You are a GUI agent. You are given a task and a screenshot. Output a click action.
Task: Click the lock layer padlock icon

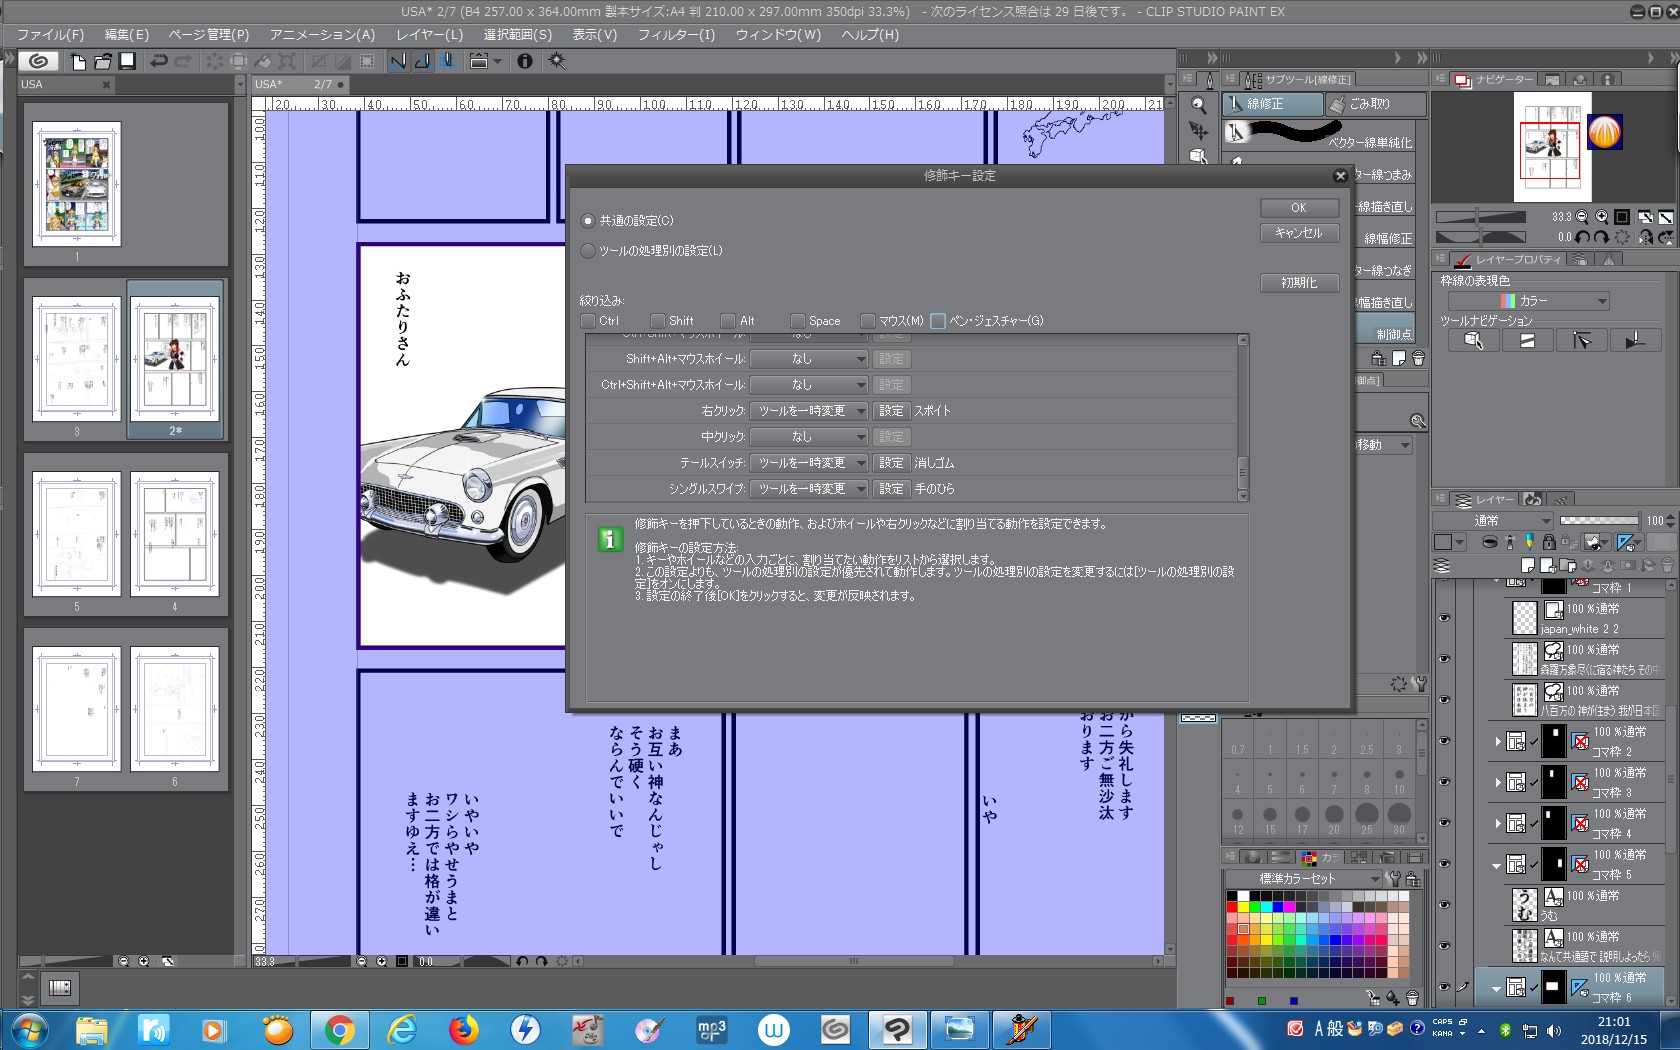(x=1548, y=542)
